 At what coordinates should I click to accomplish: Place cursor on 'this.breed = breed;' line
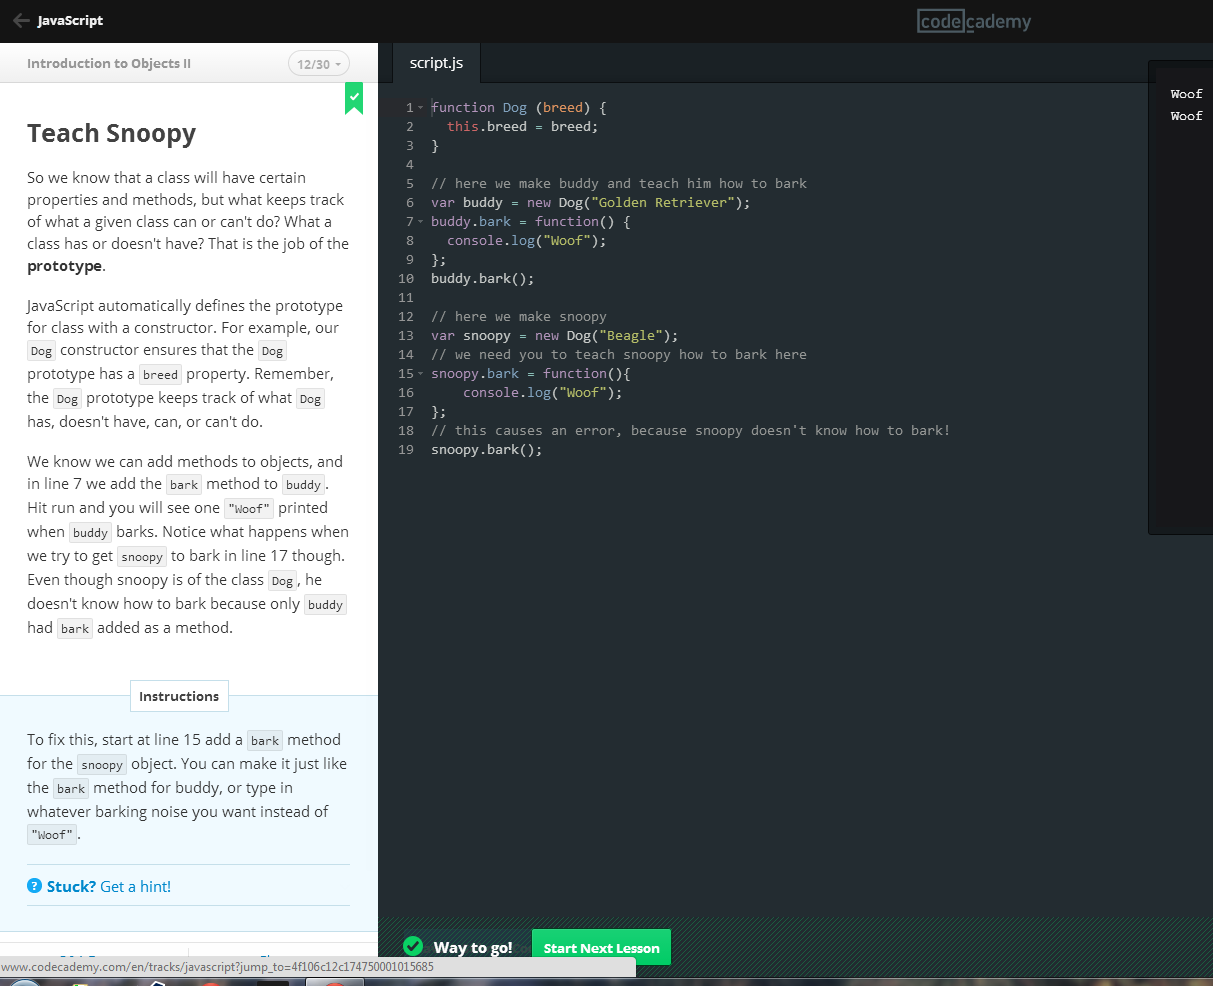[522, 126]
